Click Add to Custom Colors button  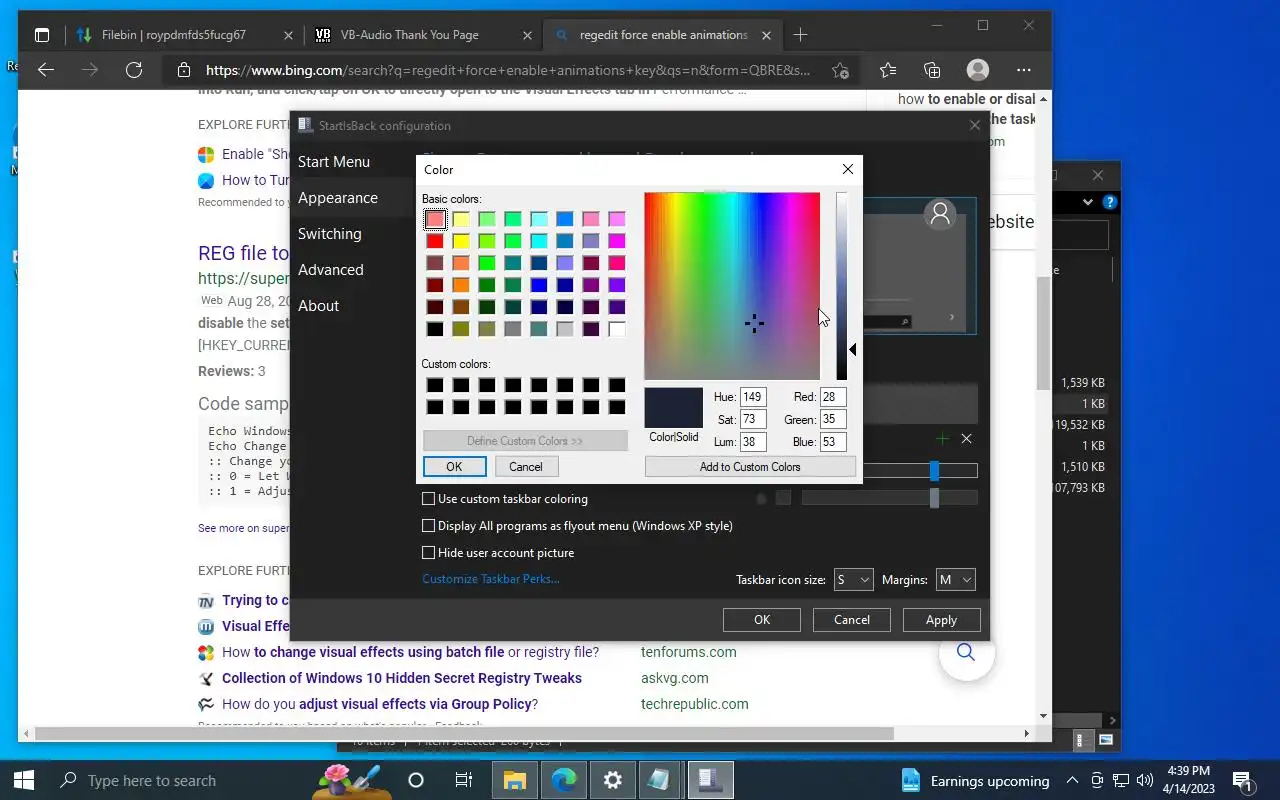point(750,467)
